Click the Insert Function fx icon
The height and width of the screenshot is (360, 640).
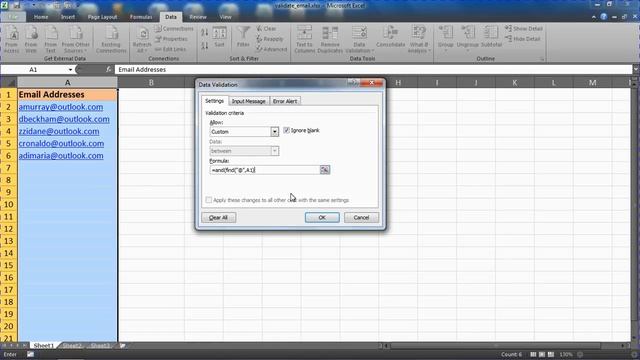click(108, 70)
